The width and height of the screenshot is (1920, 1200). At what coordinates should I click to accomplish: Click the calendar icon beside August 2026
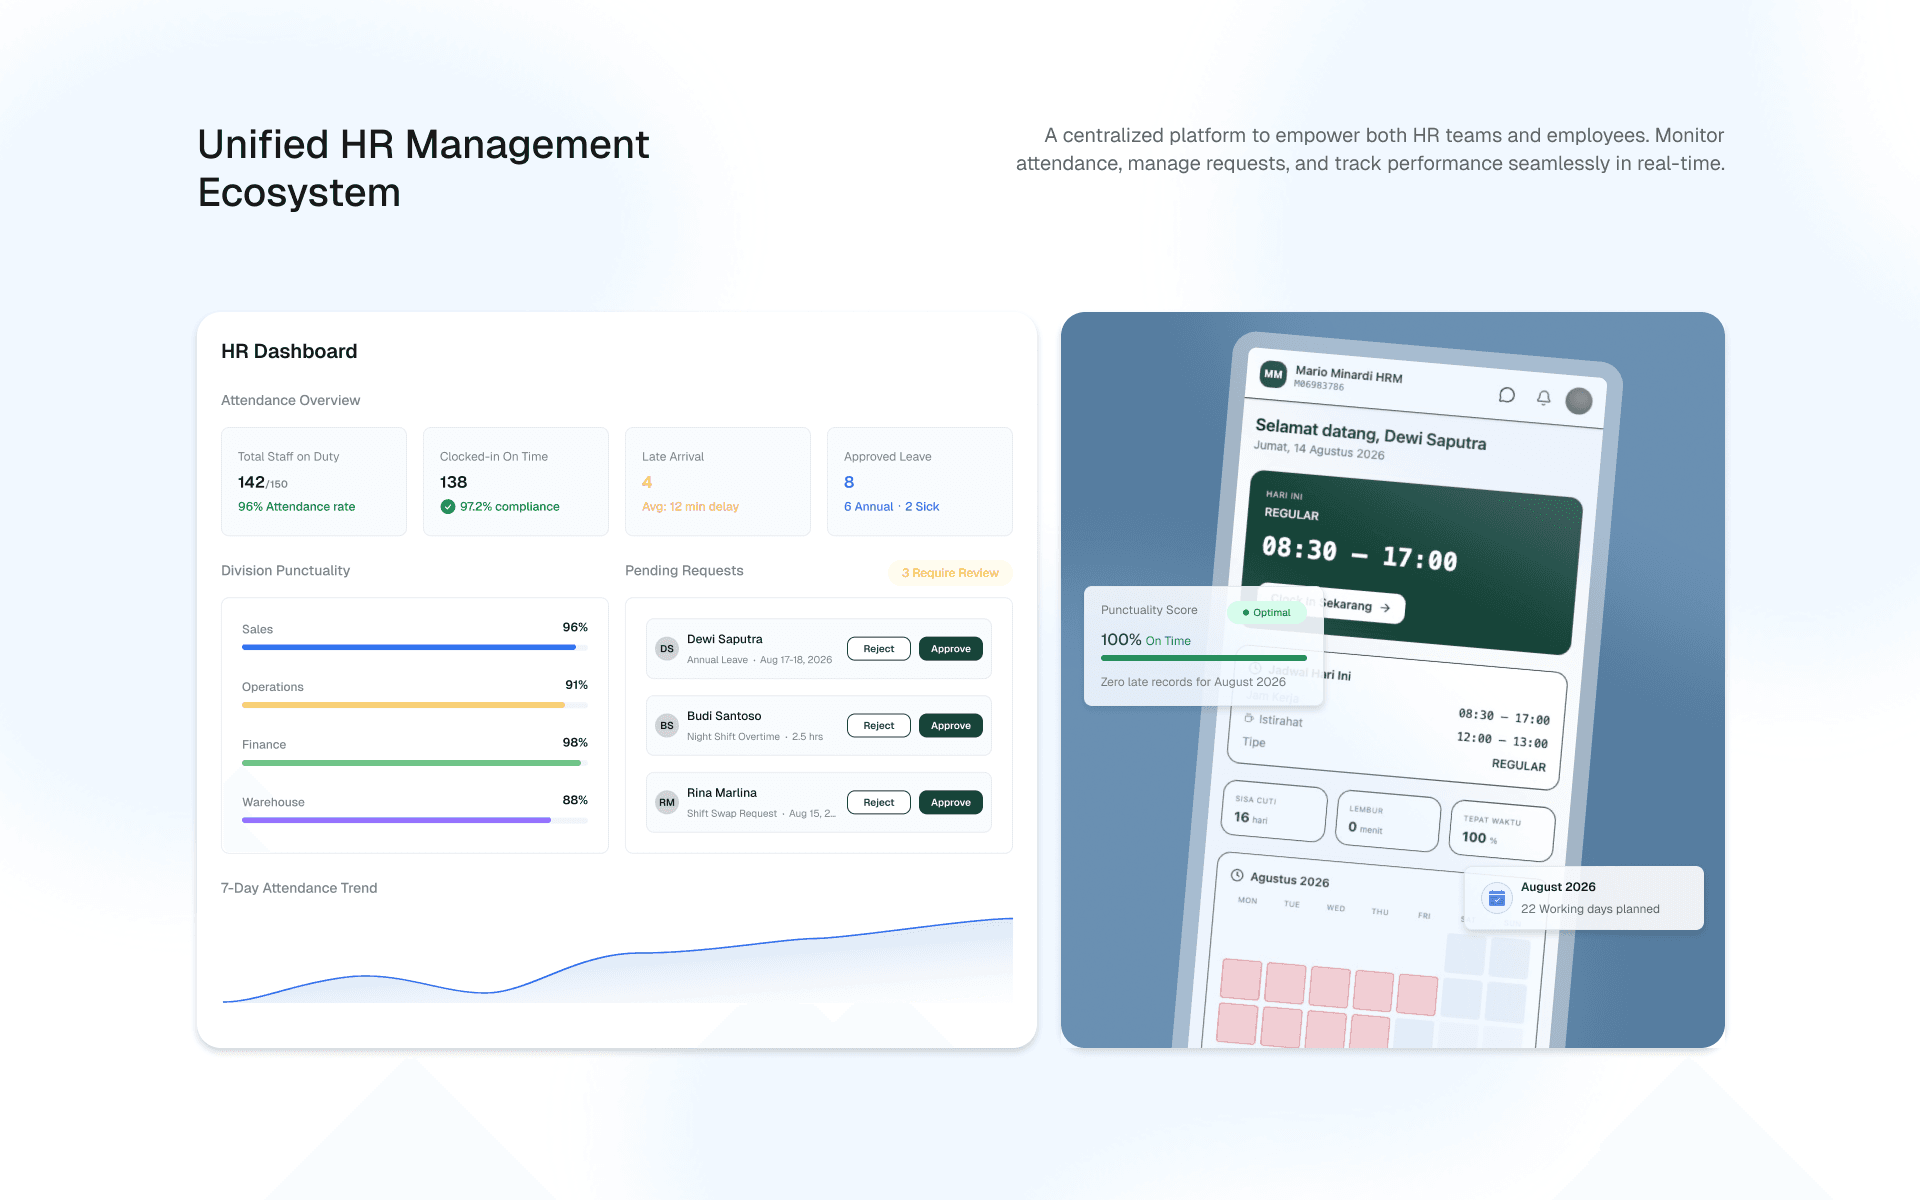[x=1497, y=898]
